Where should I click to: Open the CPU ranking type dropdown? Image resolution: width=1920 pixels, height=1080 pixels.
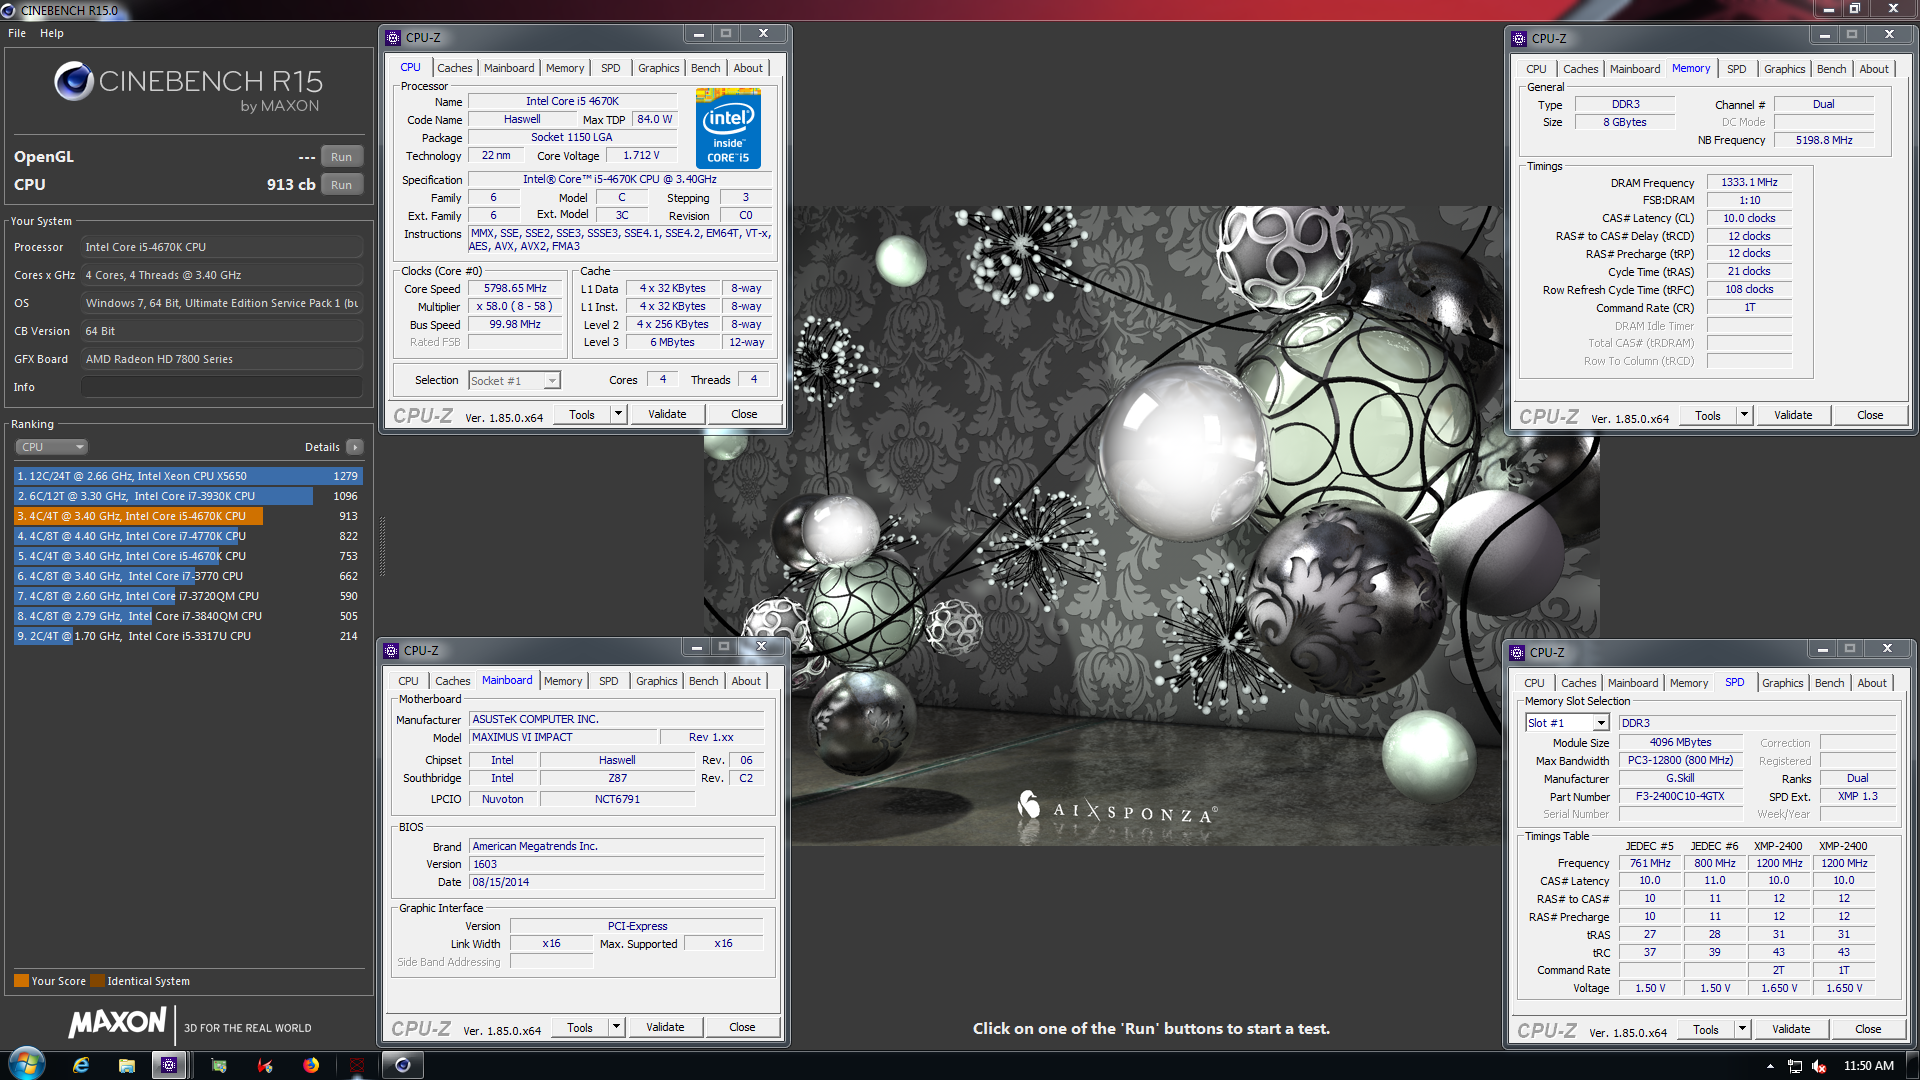[x=52, y=447]
